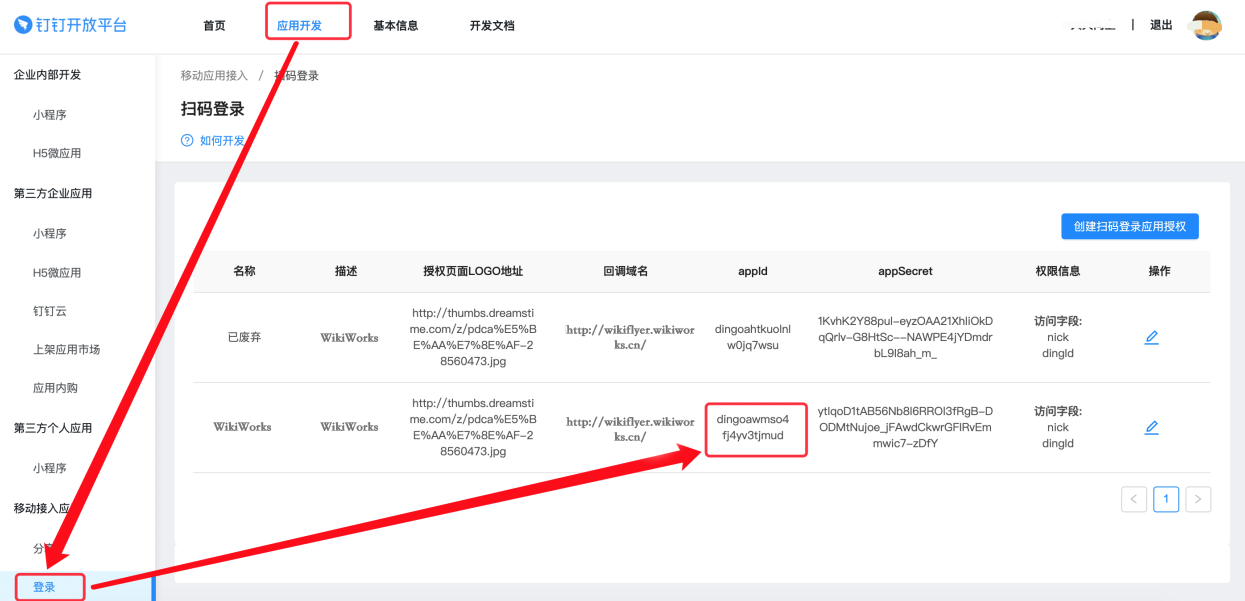
Task: Edit the 已废弃 row with the pencil icon
Action: [x=1151, y=338]
